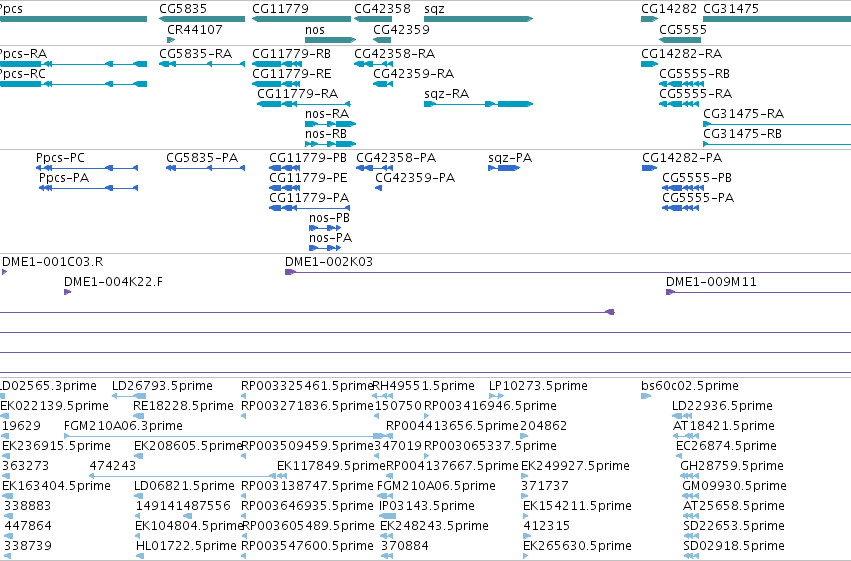Select the nos gene label
This screenshot has height=561, width=851.
point(315,29)
